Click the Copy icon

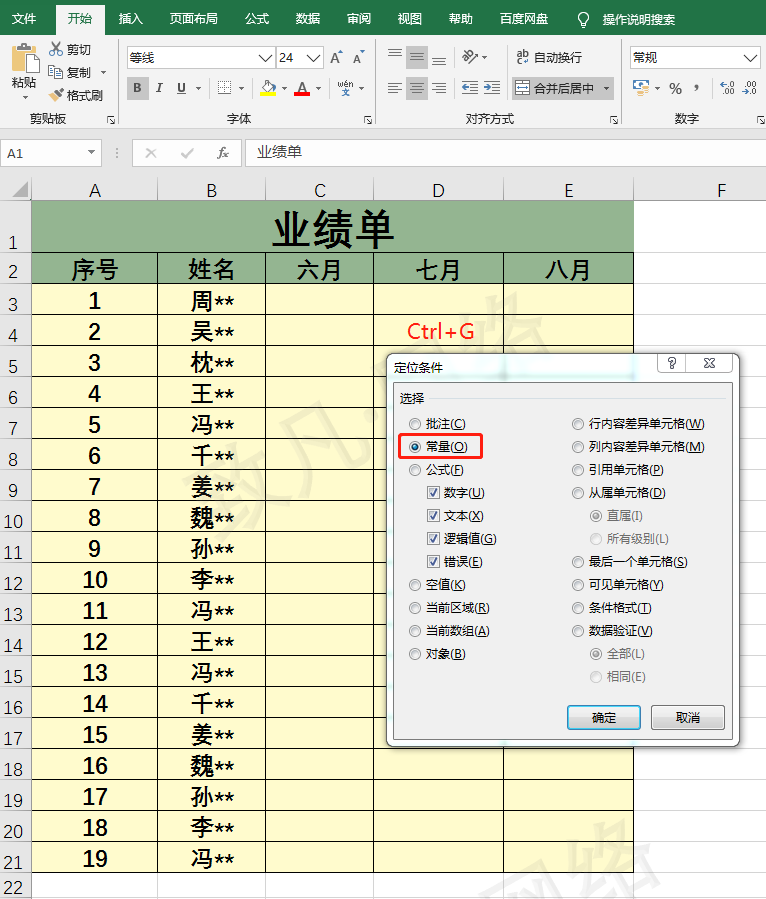tap(56, 72)
